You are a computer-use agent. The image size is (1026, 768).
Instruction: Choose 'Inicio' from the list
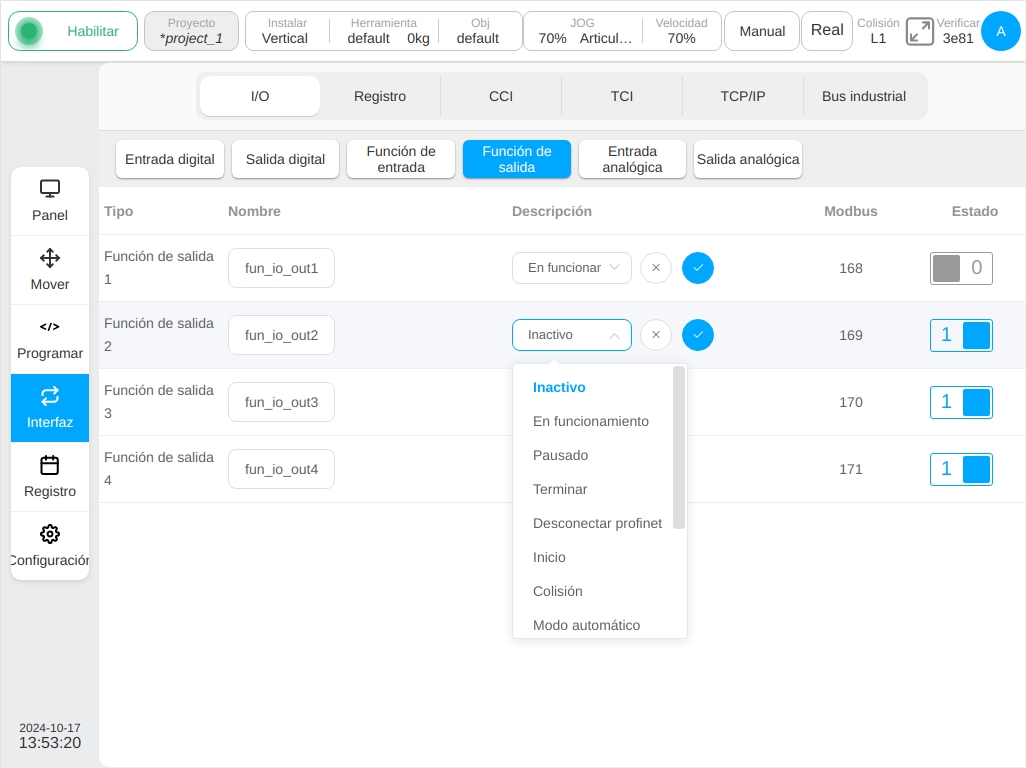coord(593,557)
